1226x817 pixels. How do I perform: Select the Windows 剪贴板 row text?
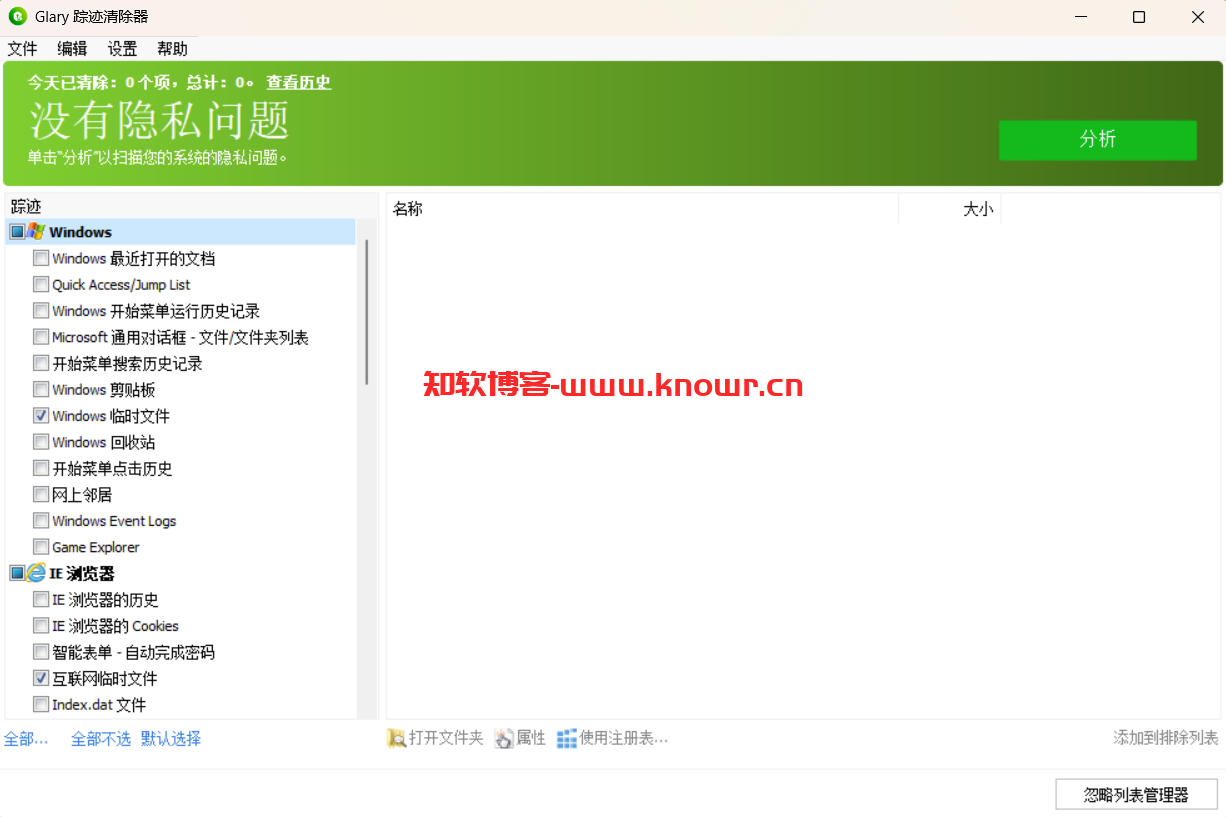click(x=104, y=389)
